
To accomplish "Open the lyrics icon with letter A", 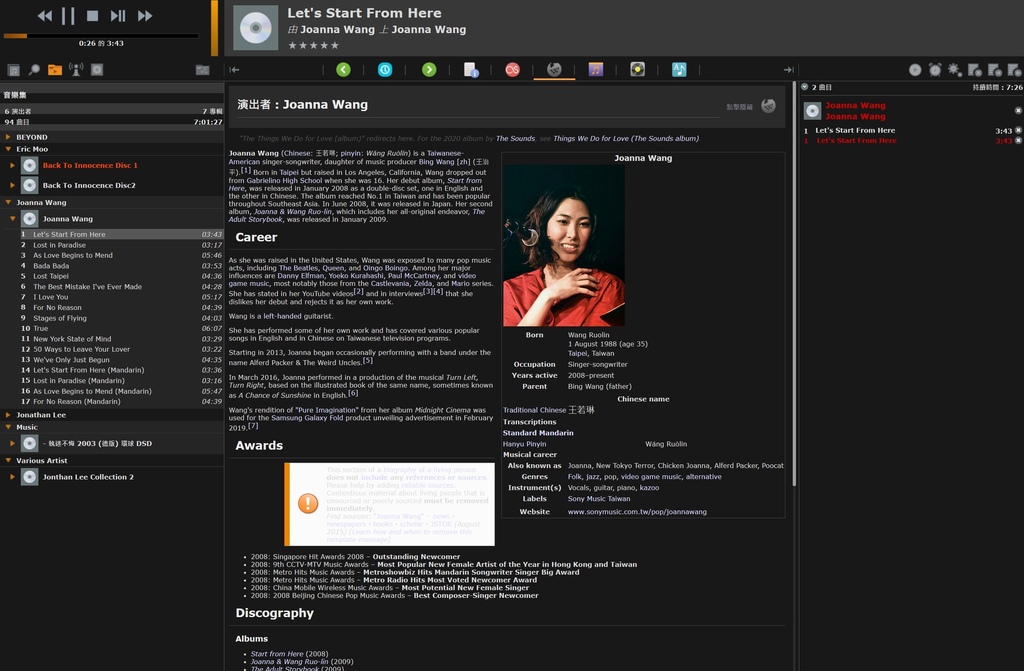I will click(679, 69).
